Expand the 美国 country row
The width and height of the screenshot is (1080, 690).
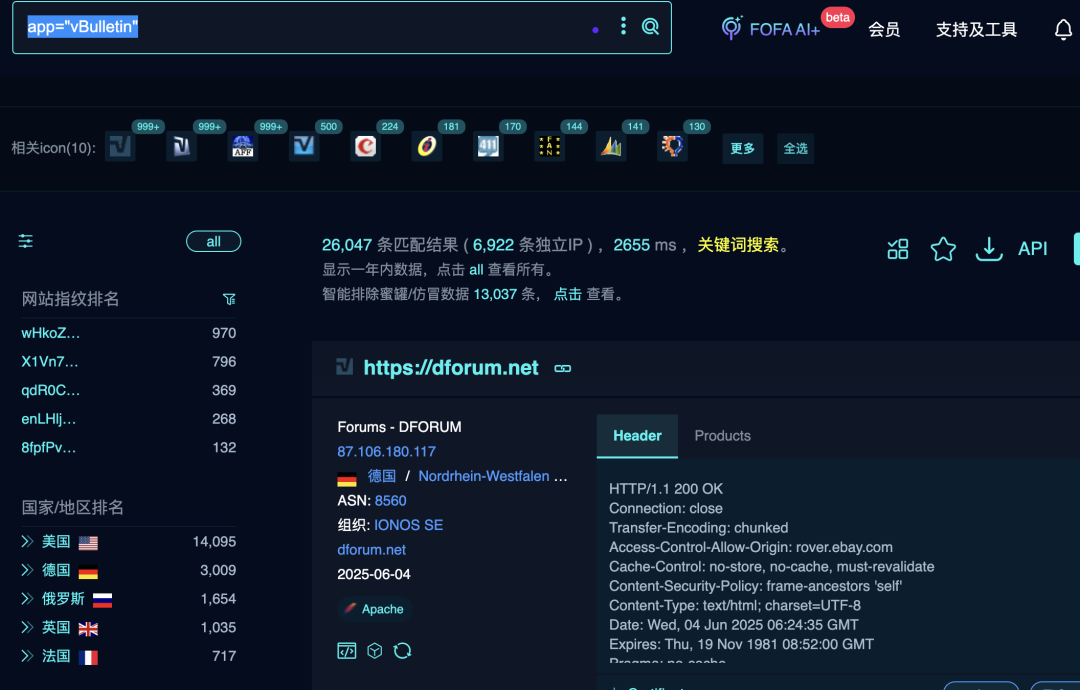(28, 541)
